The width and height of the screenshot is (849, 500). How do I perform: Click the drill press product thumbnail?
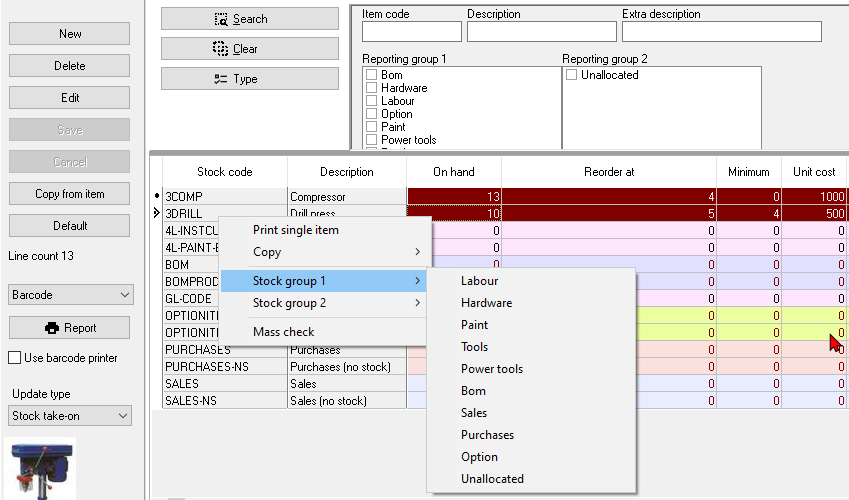coord(41,470)
